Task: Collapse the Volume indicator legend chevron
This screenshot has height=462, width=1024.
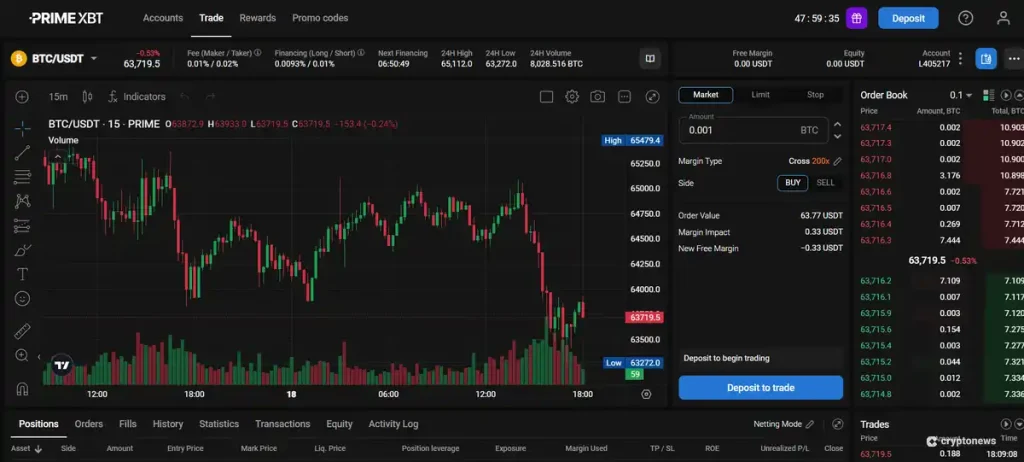Action: [x=57, y=156]
